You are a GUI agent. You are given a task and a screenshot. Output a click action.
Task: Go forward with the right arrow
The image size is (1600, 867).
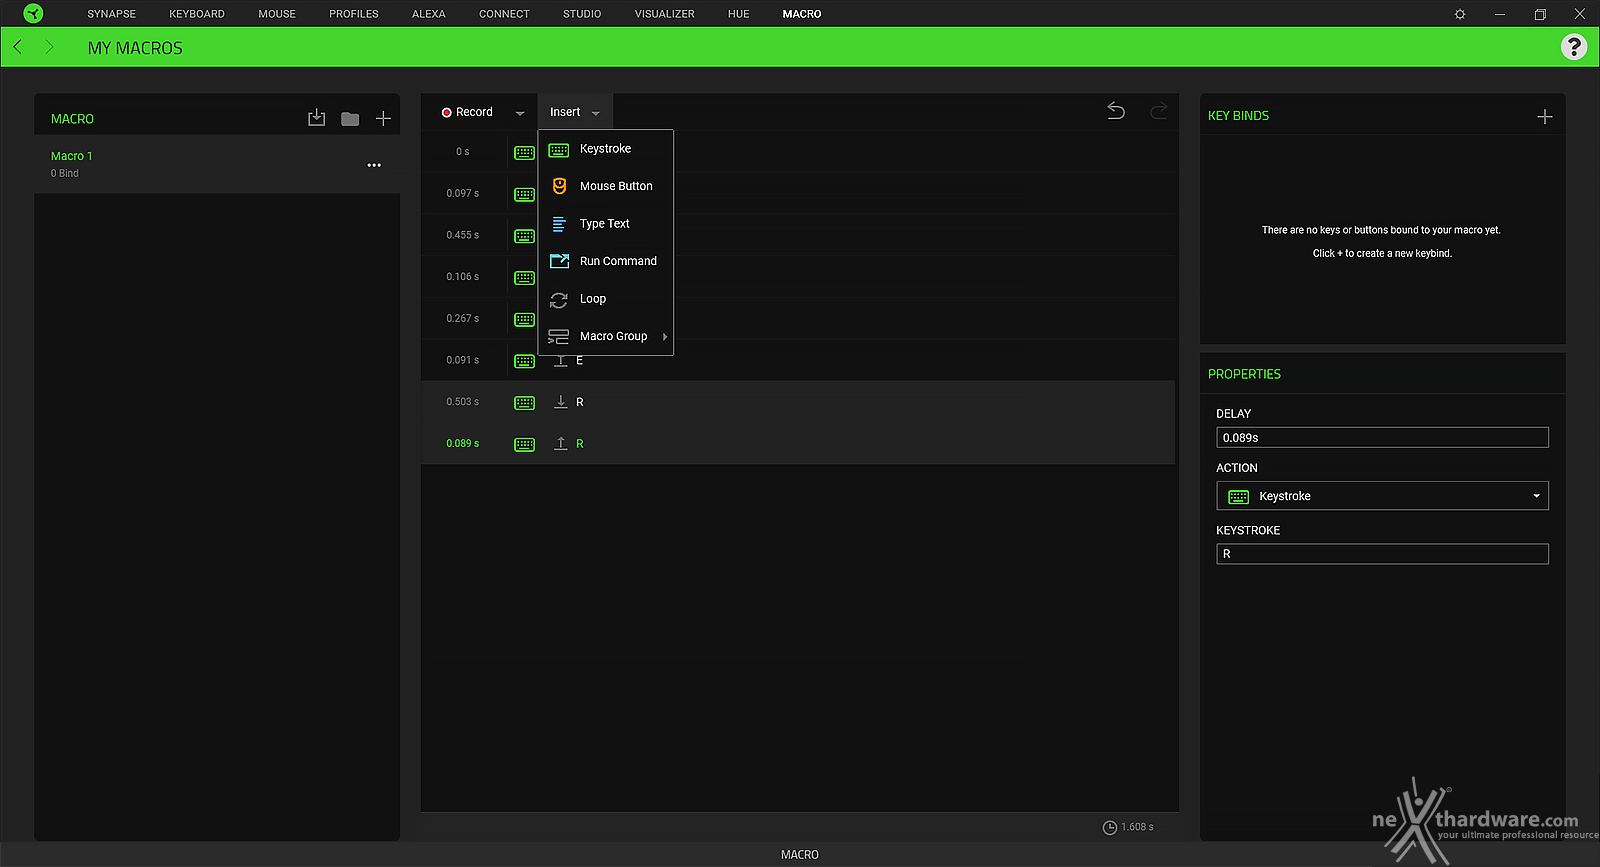coord(49,47)
